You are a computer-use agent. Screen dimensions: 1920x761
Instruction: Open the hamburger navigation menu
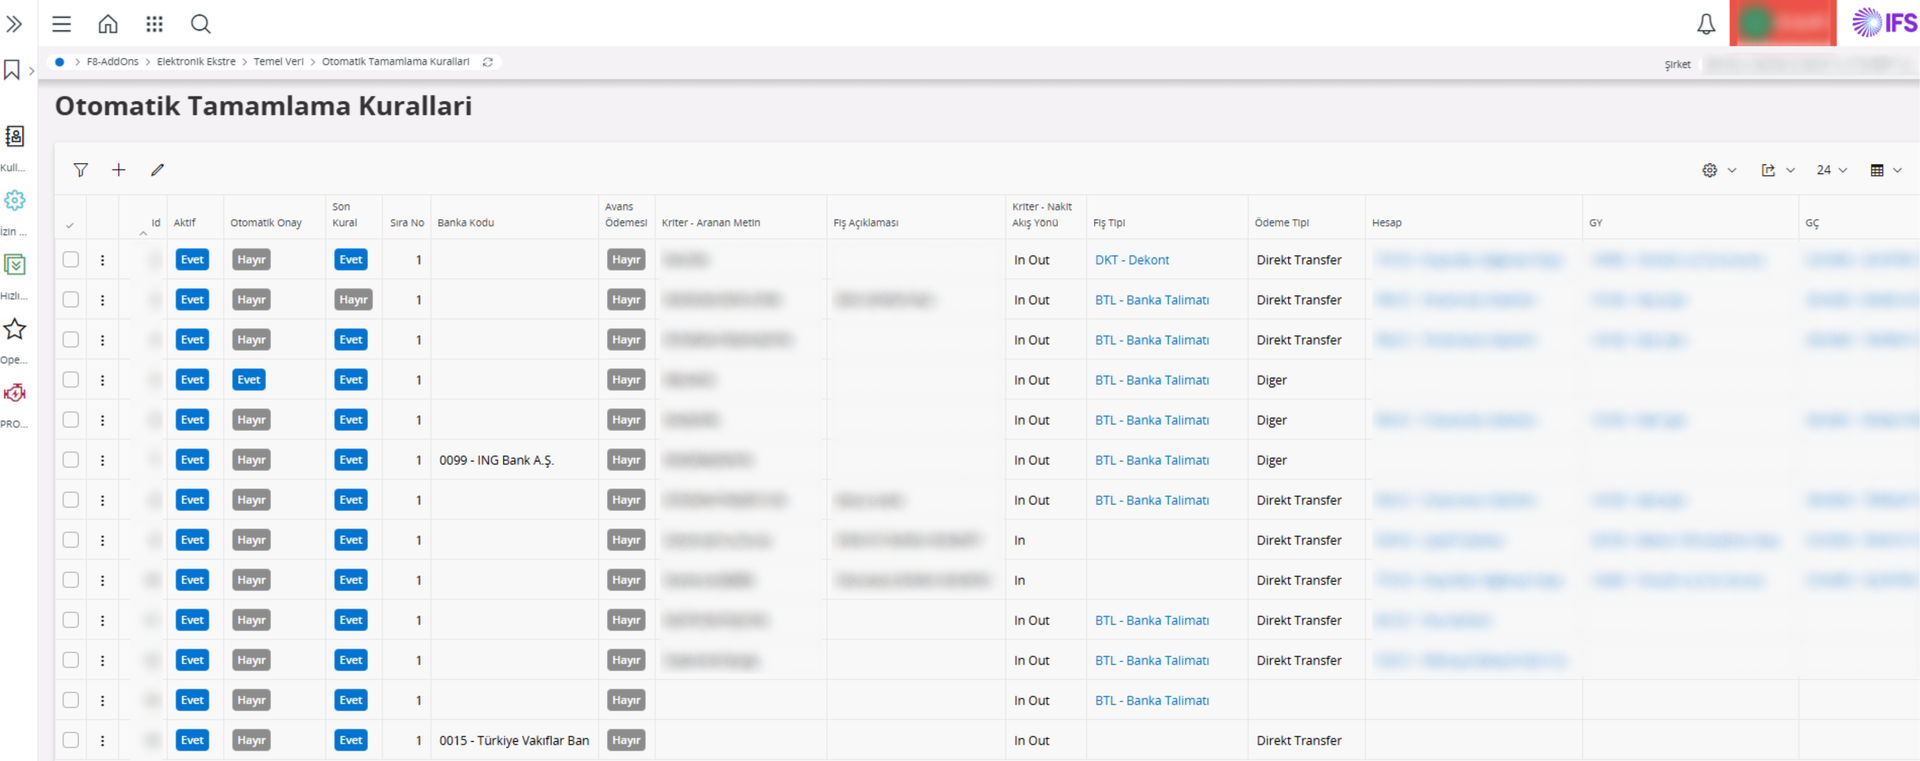(61, 24)
